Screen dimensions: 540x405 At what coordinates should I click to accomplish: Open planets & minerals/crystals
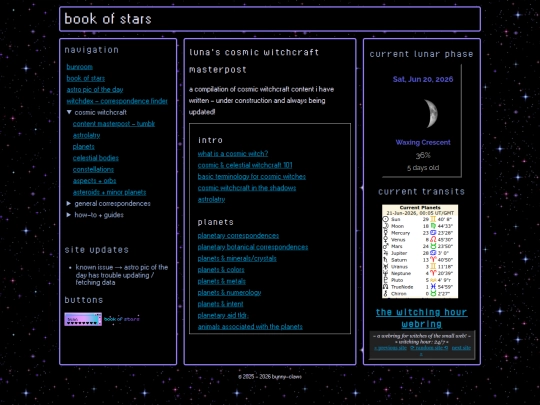[237, 259]
